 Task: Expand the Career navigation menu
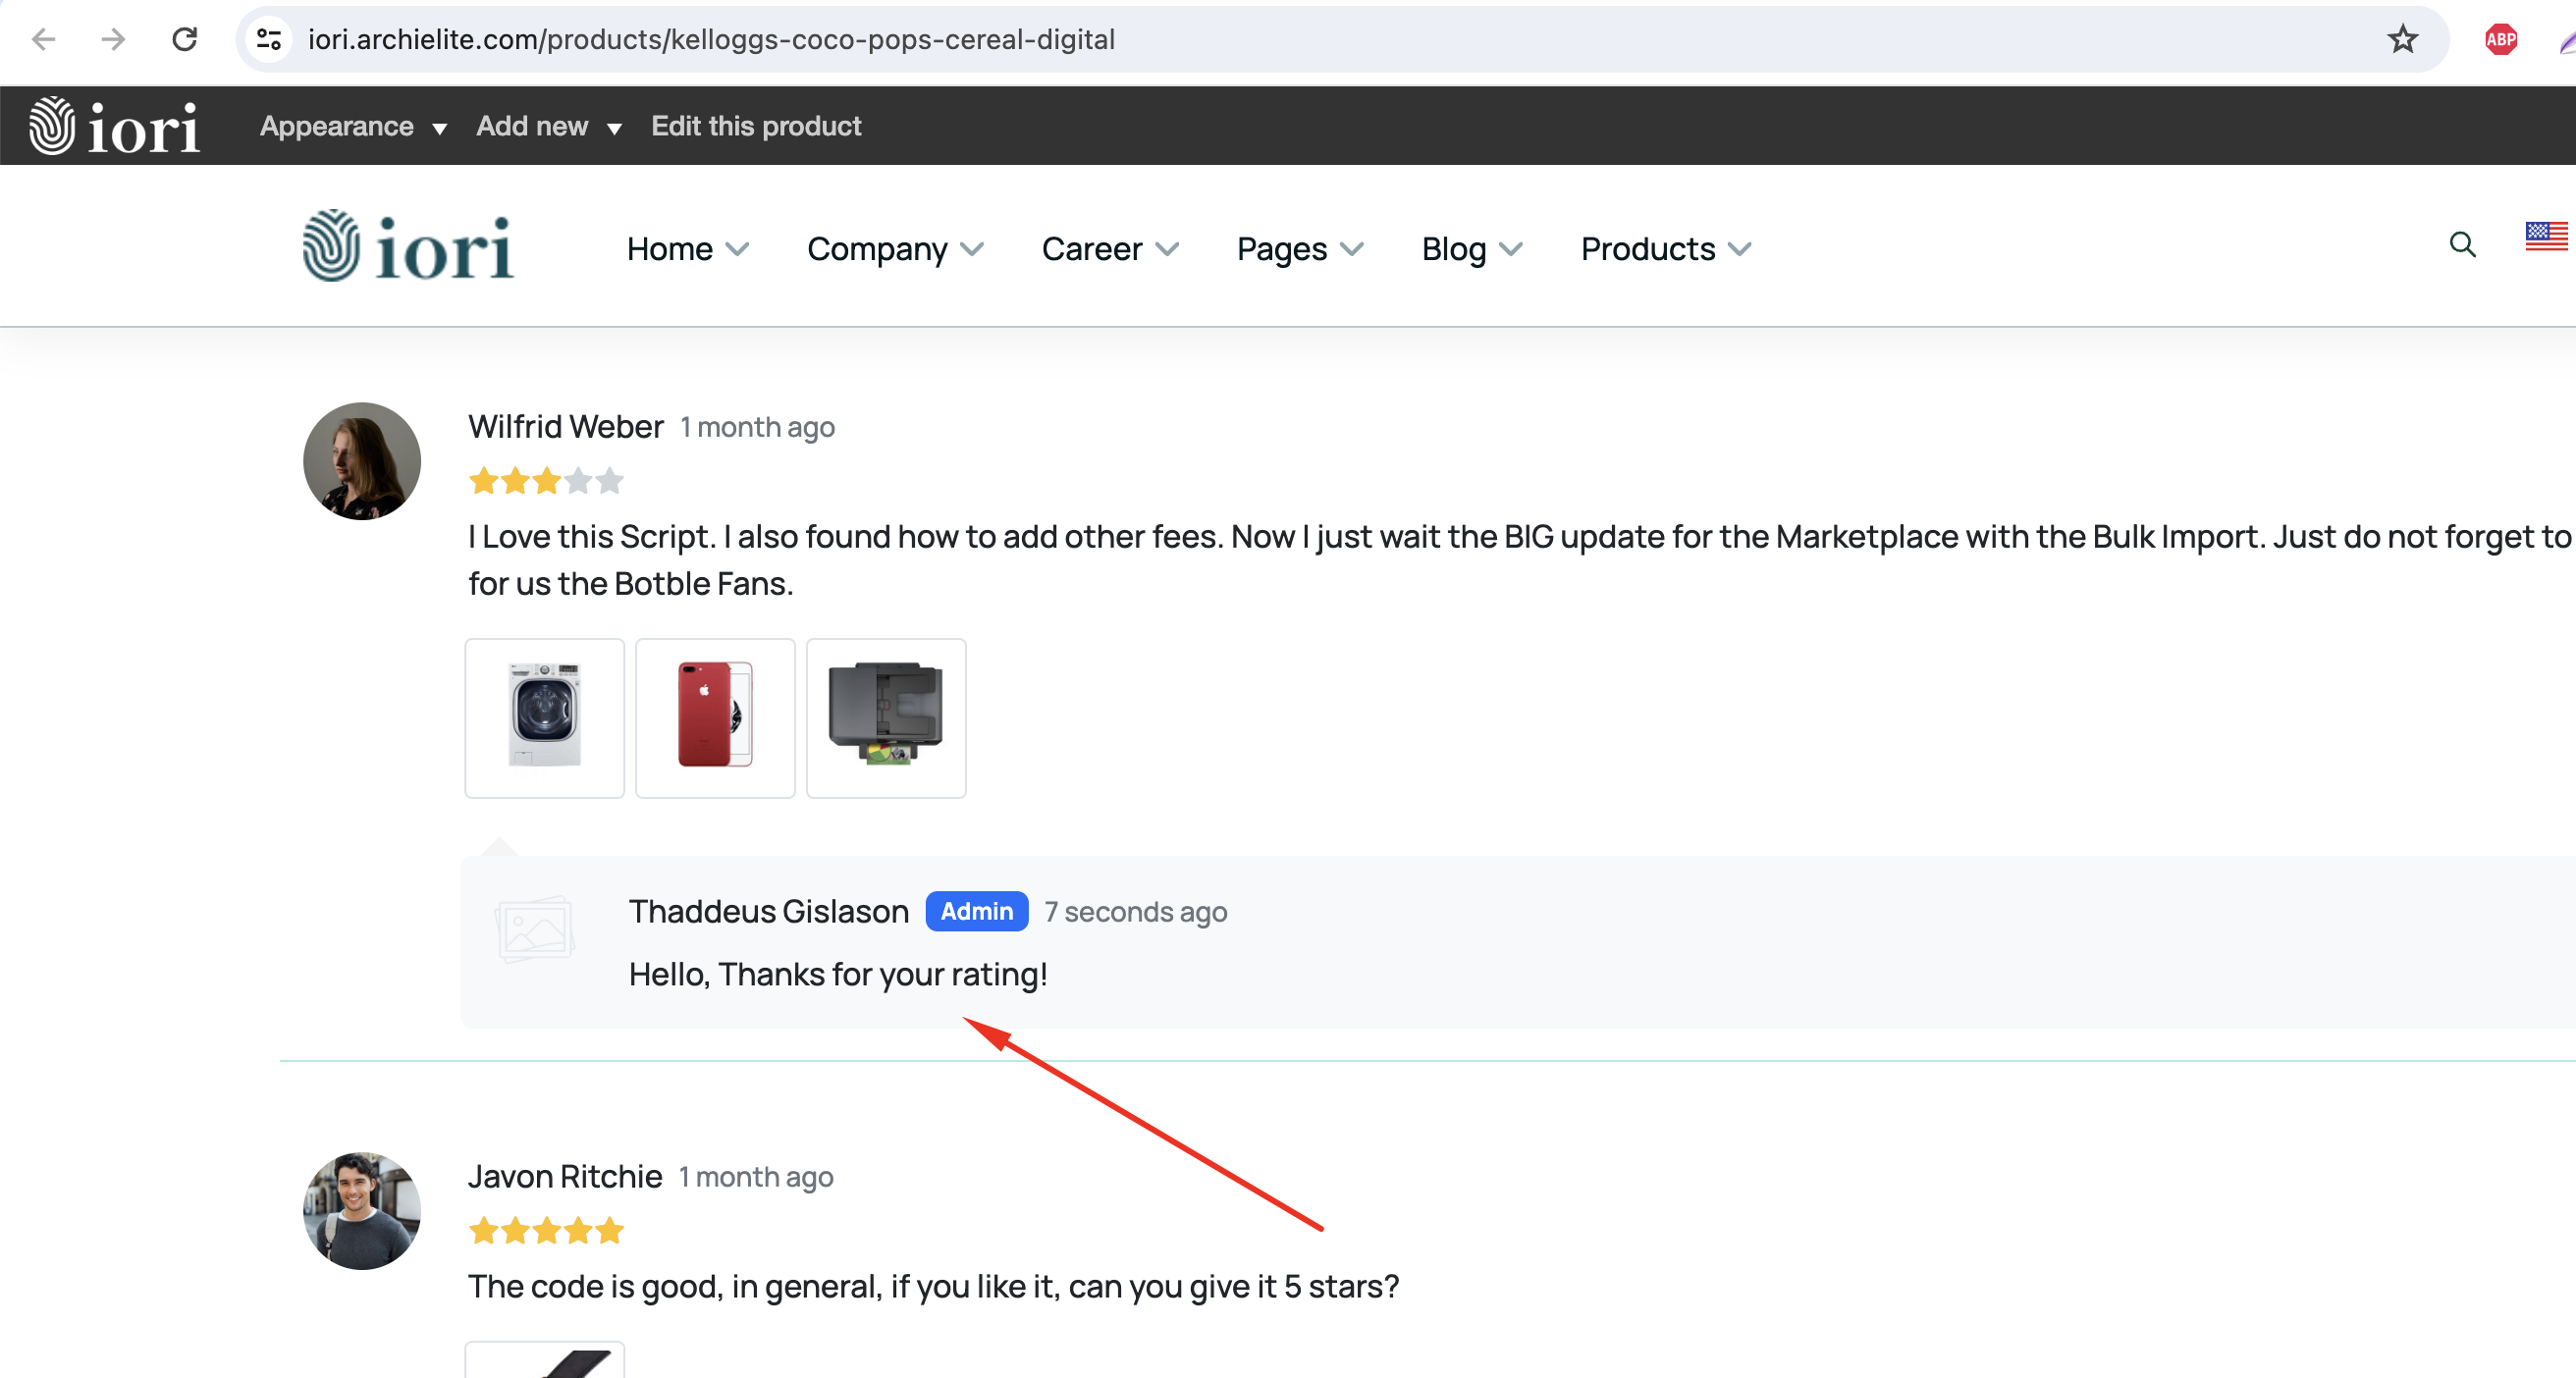1110,249
